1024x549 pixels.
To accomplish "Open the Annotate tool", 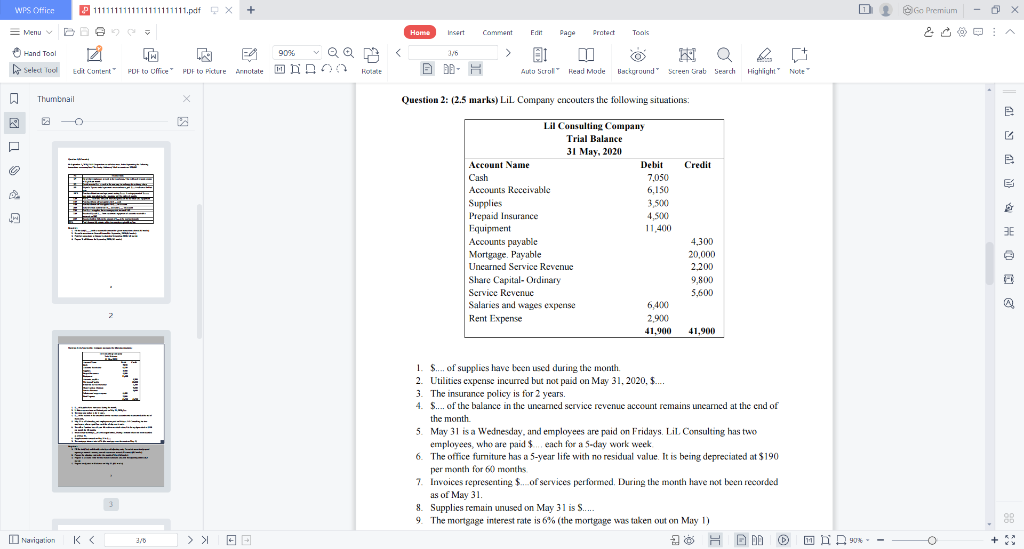I will 249,61.
